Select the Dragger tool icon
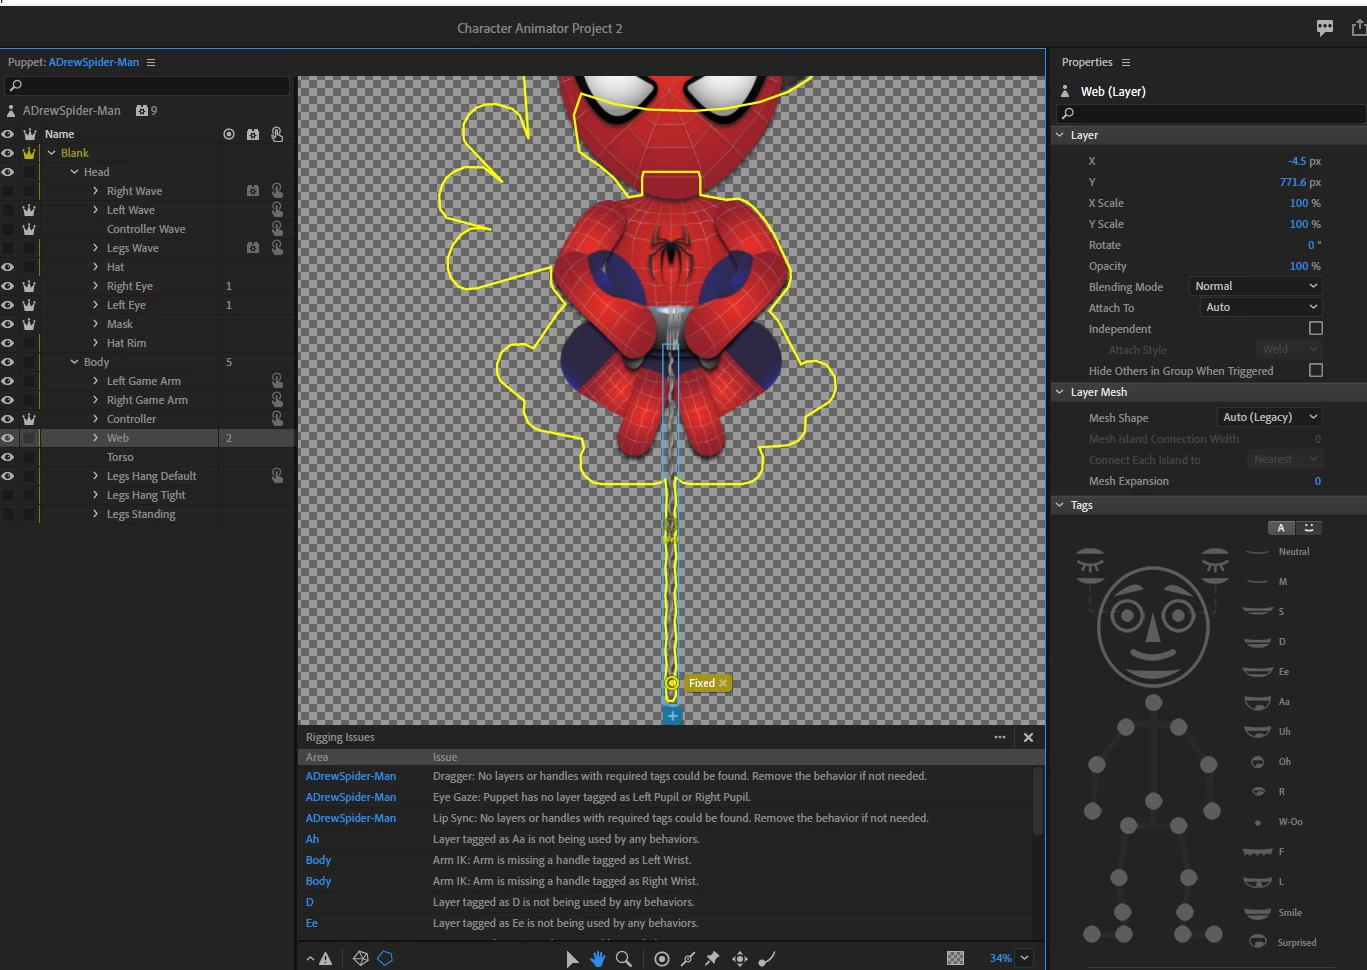The image size is (1367, 970). 740,958
